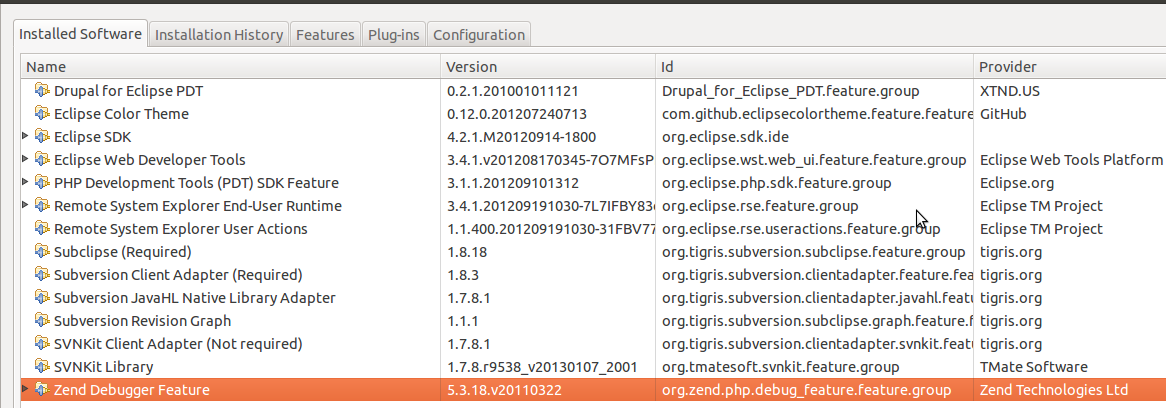
Task: Click the Zend Technologies Ltd provider cell
Action: 1054,390
